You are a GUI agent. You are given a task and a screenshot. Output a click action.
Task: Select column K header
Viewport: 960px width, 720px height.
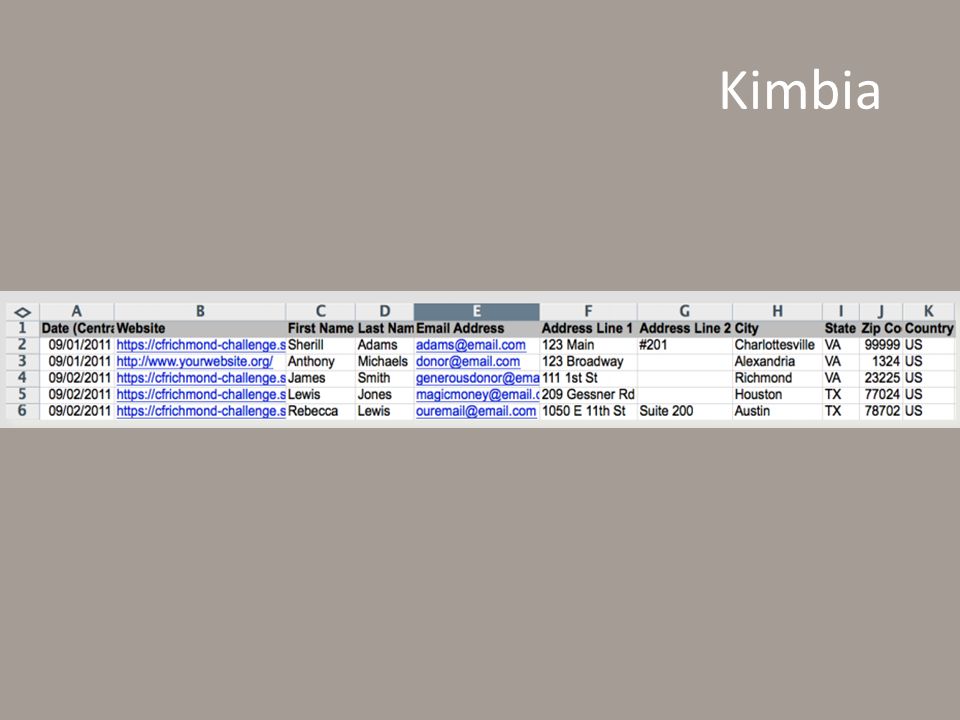pos(928,312)
